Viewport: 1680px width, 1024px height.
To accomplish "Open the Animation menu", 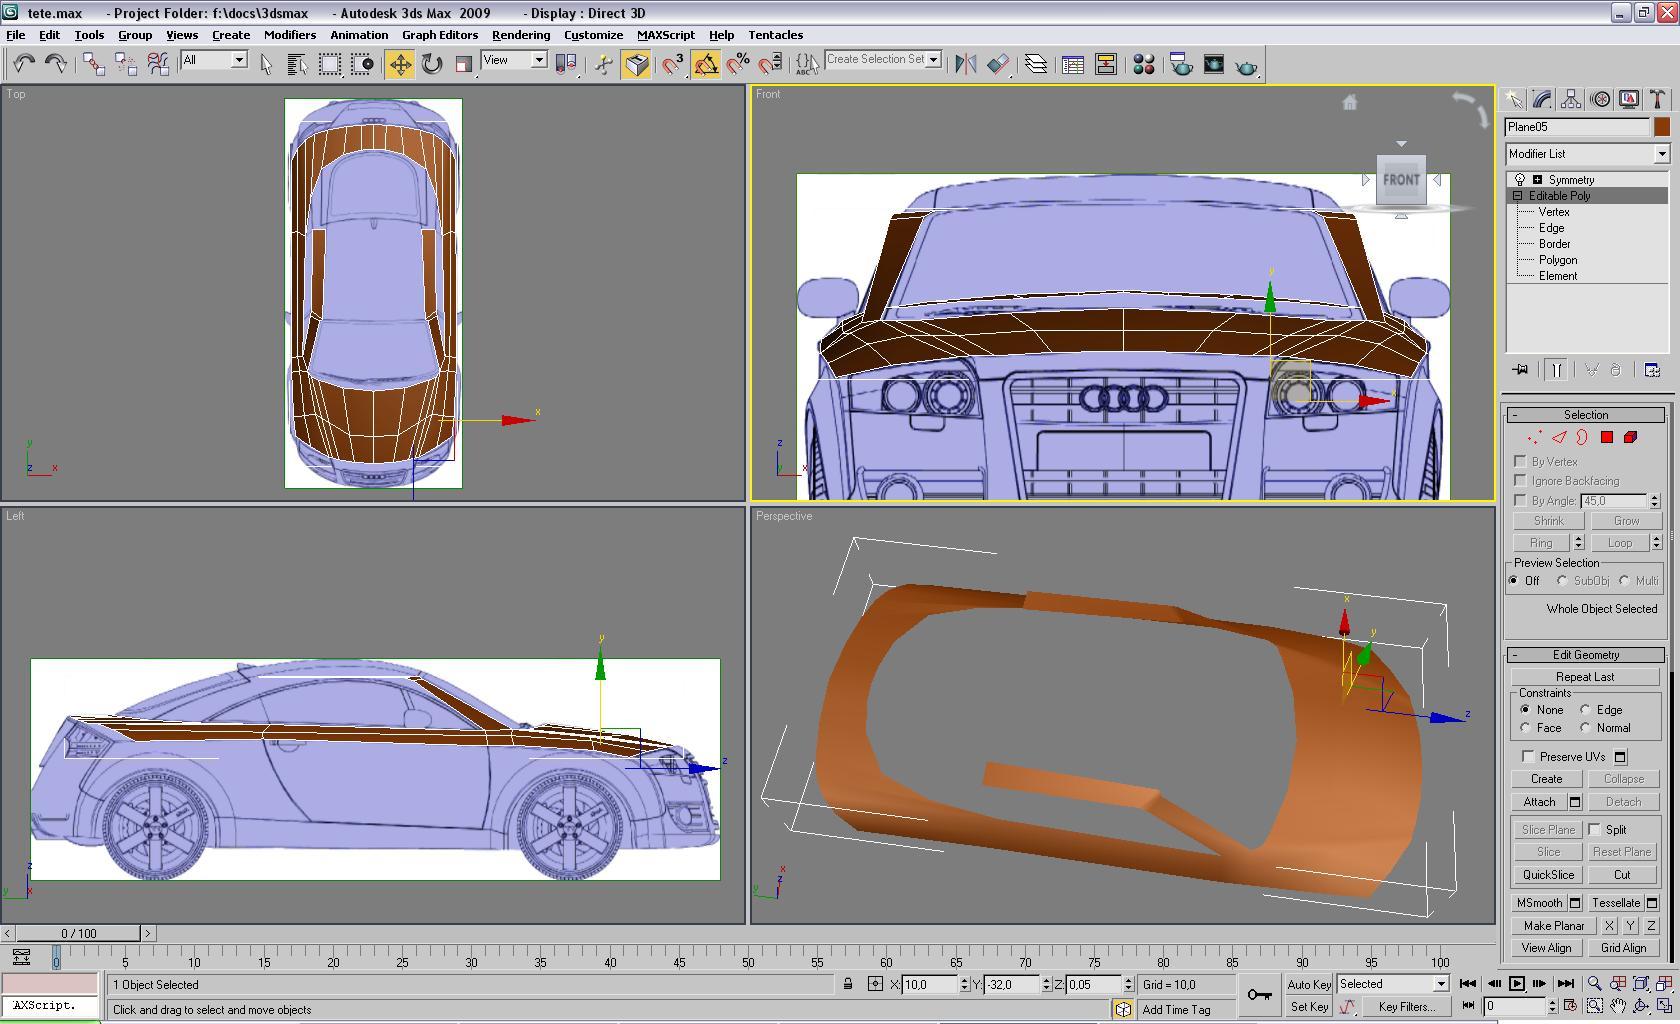I will (359, 35).
